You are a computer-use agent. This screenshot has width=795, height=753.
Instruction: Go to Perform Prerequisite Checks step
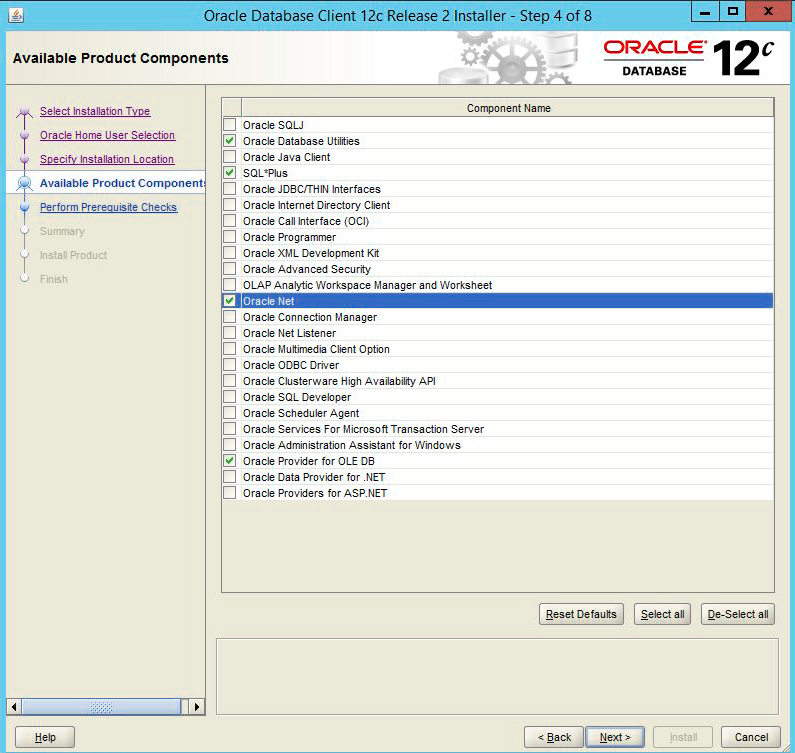[x=108, y=208]
